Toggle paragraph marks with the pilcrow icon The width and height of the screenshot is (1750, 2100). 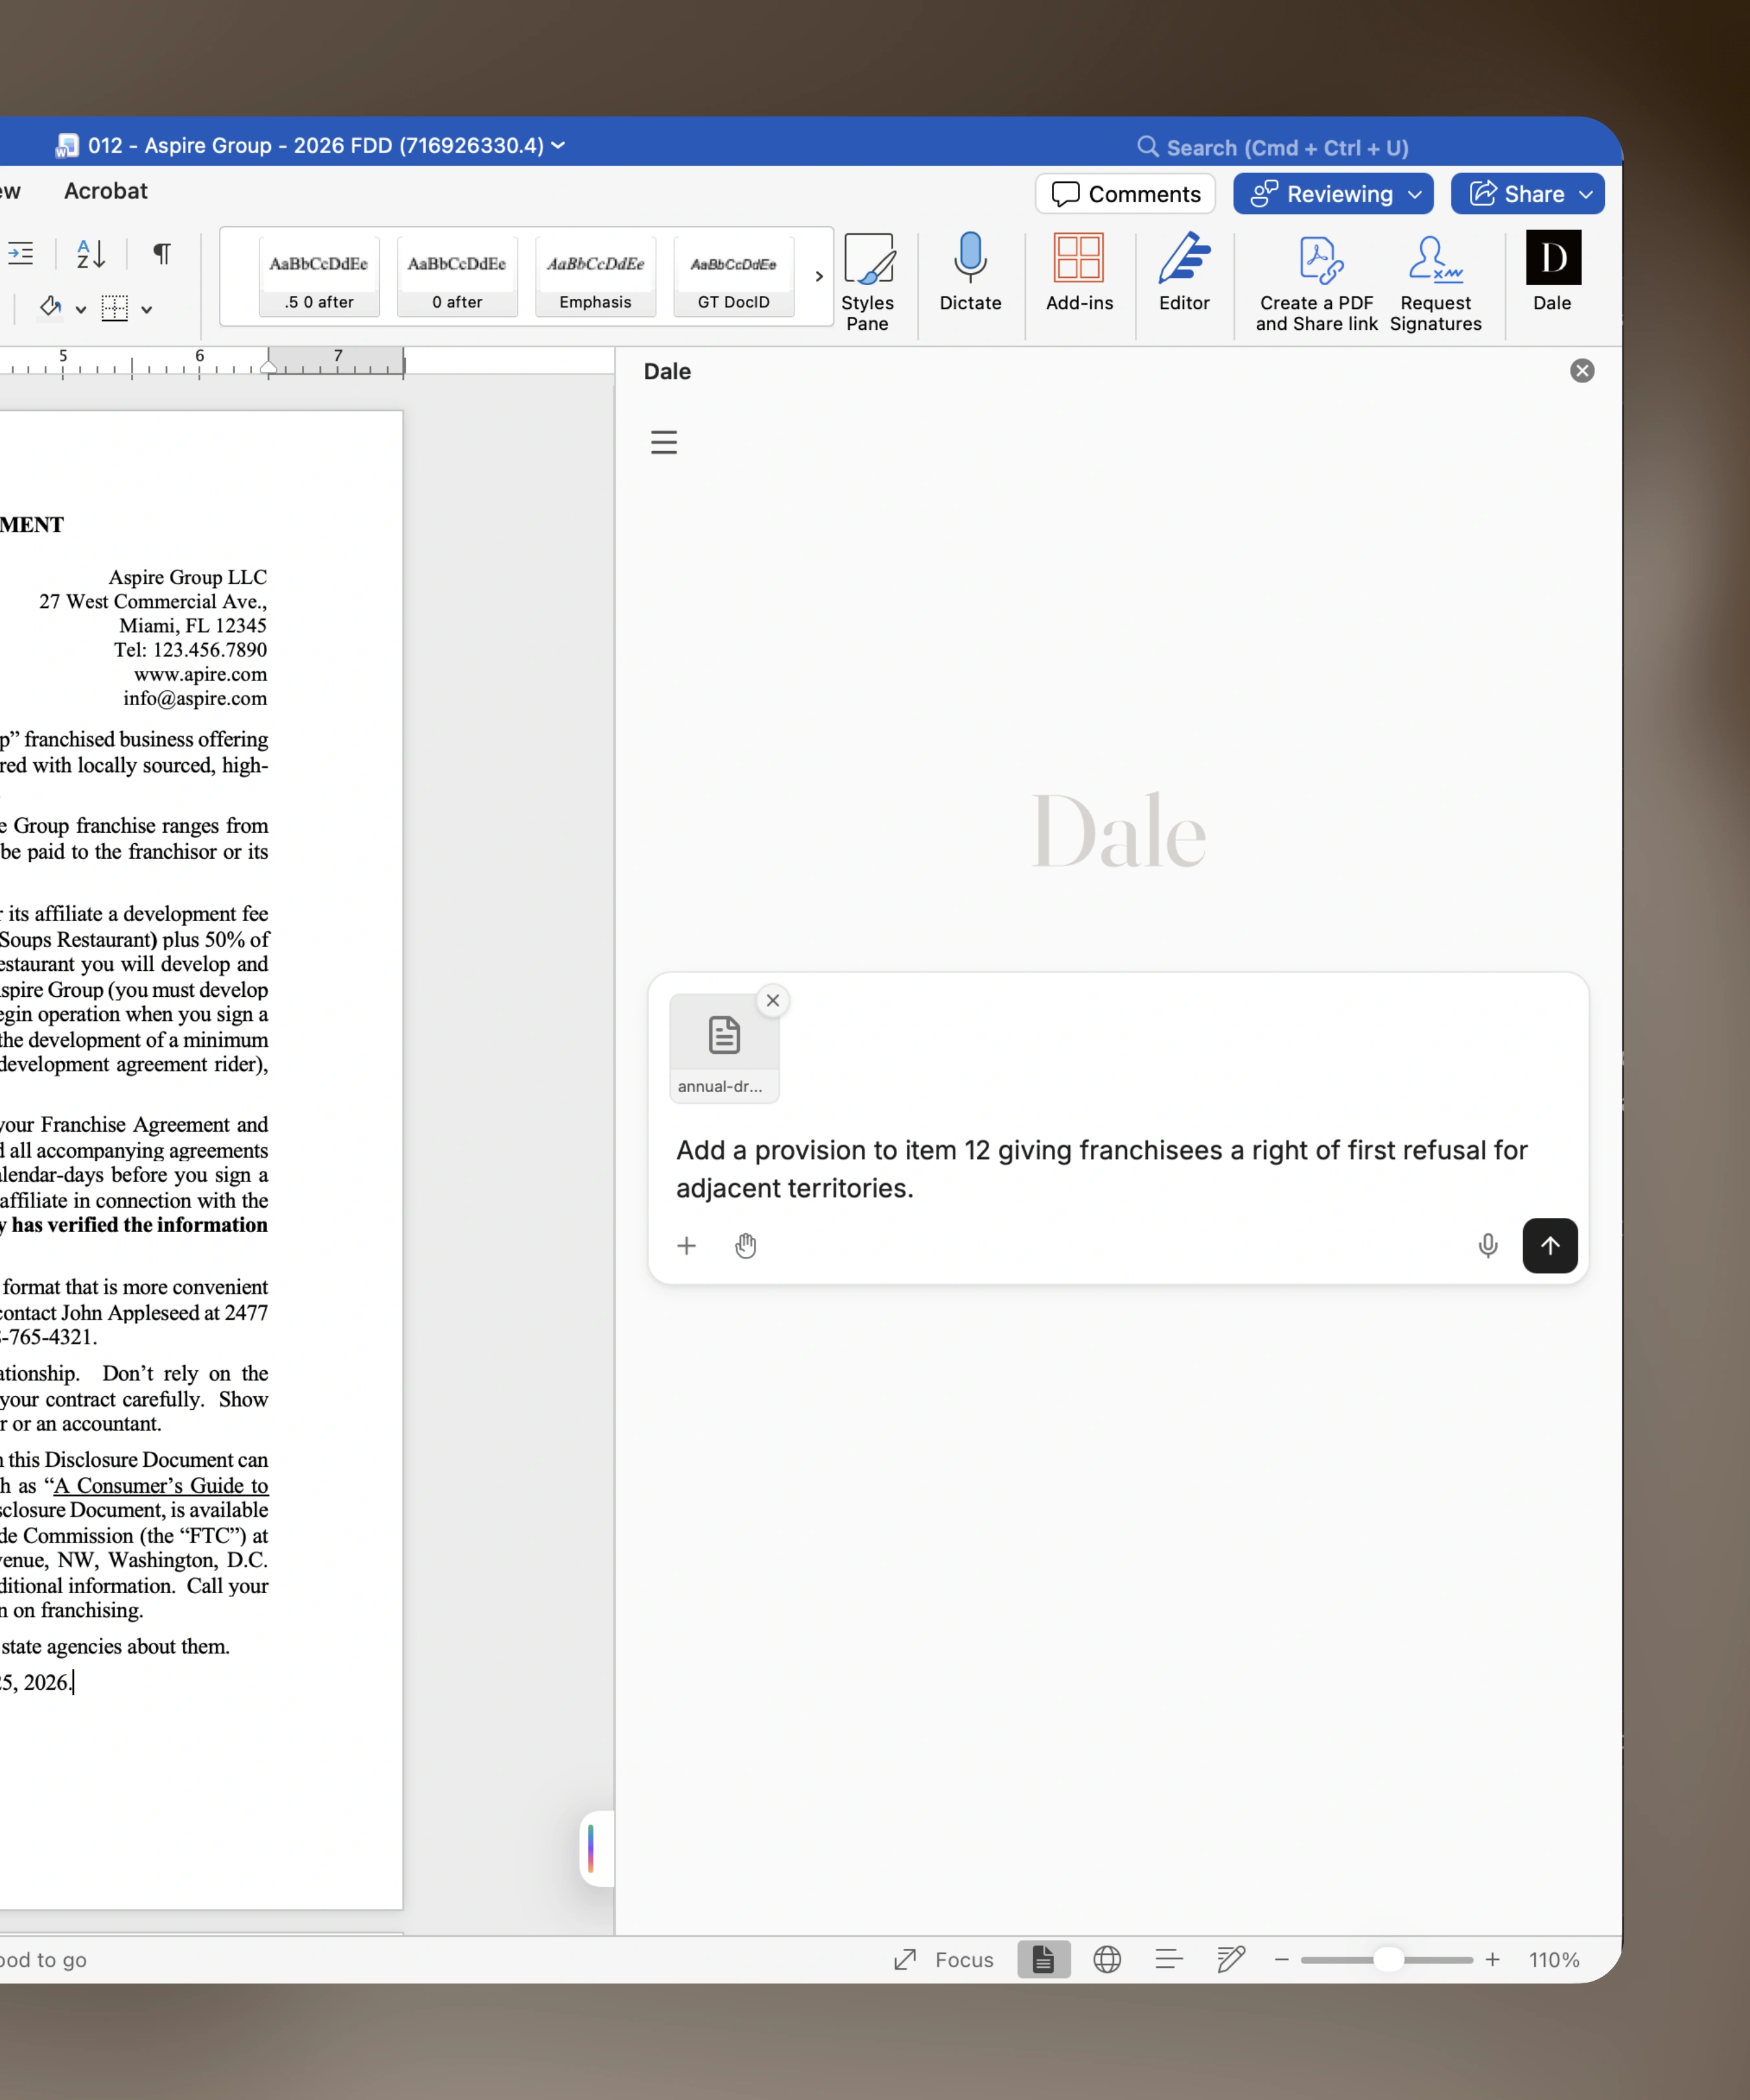(161, 254)
